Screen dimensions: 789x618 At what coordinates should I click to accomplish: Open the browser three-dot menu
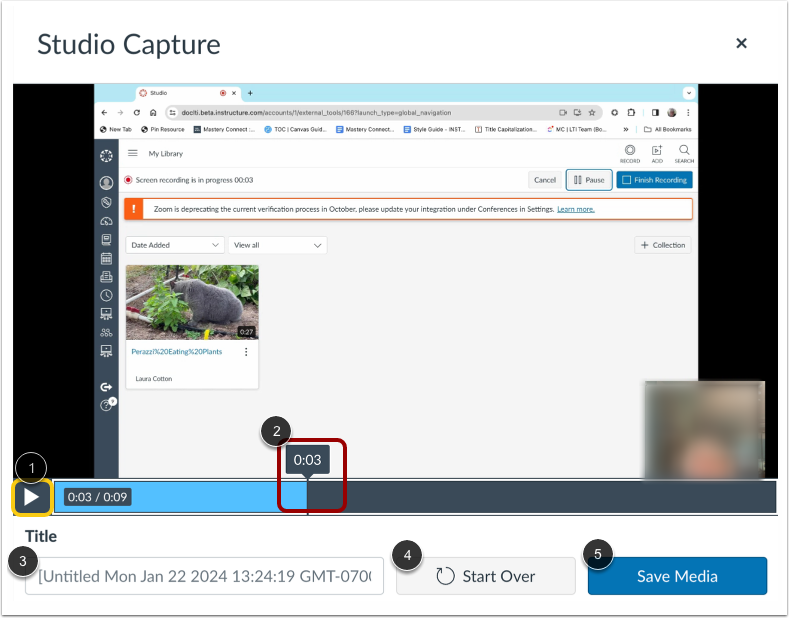click(x=688, y=113)
